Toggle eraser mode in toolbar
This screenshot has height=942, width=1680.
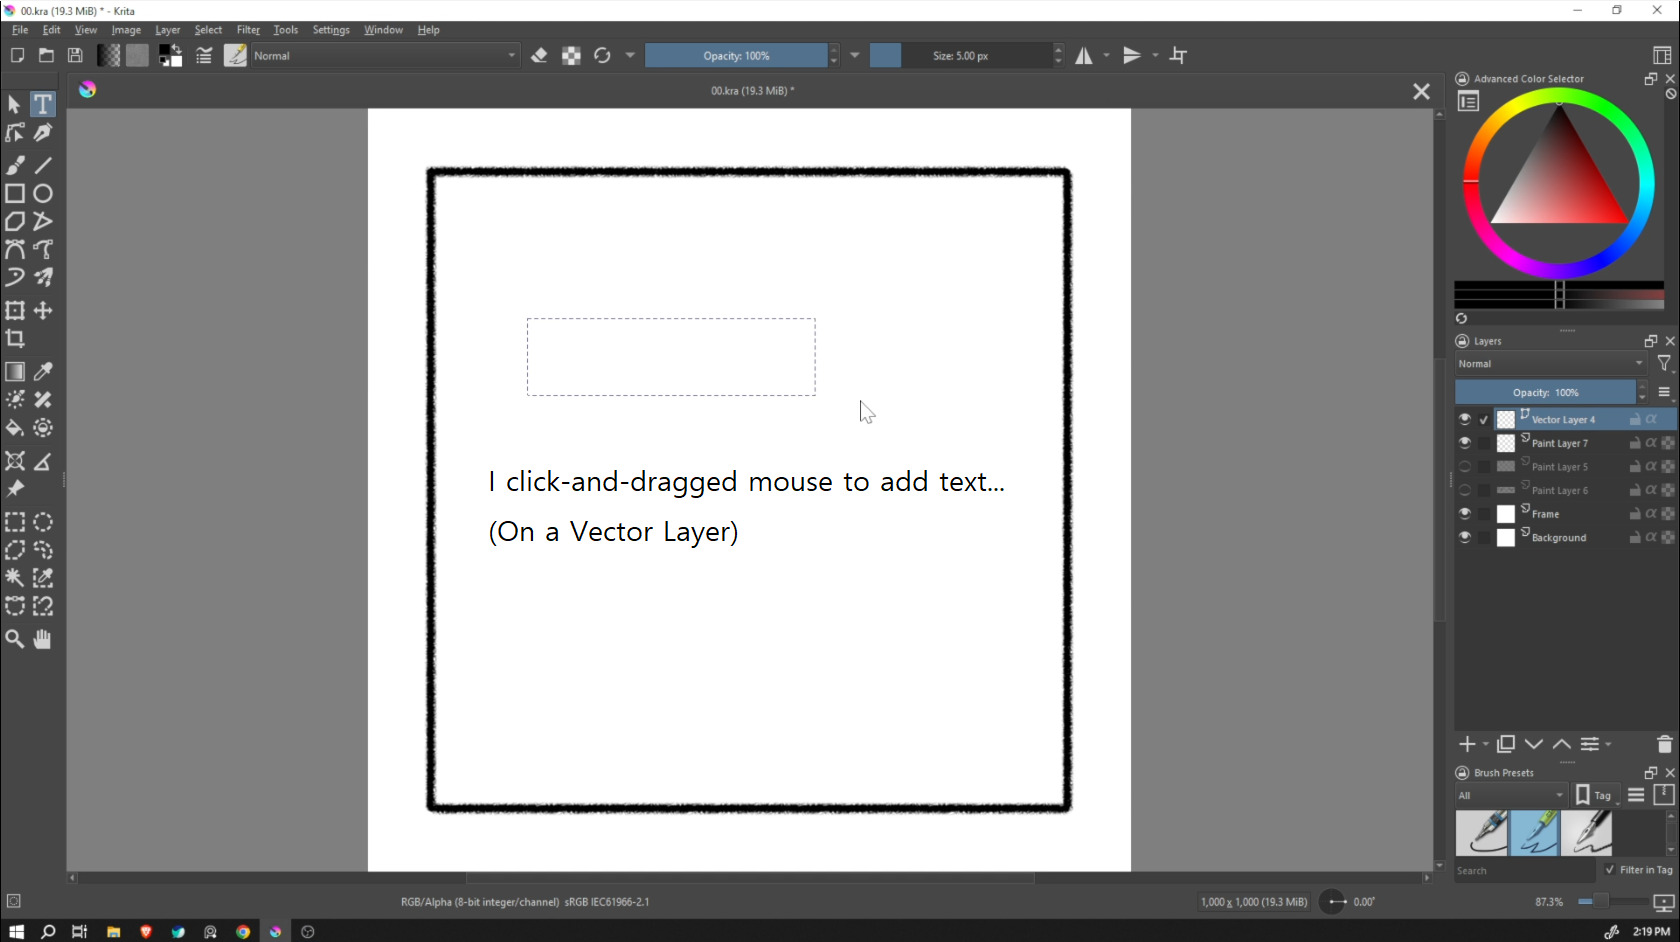click(x=539, y=56)
